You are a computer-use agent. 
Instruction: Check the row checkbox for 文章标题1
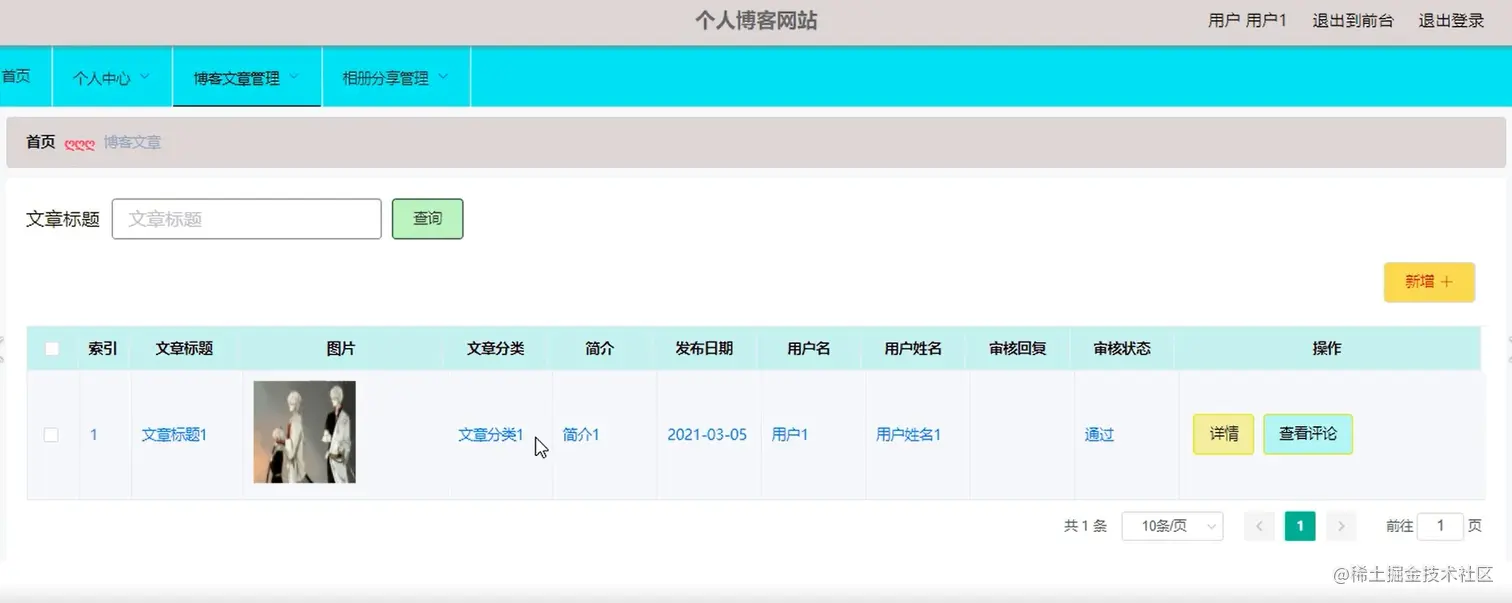tap(51, 434)
